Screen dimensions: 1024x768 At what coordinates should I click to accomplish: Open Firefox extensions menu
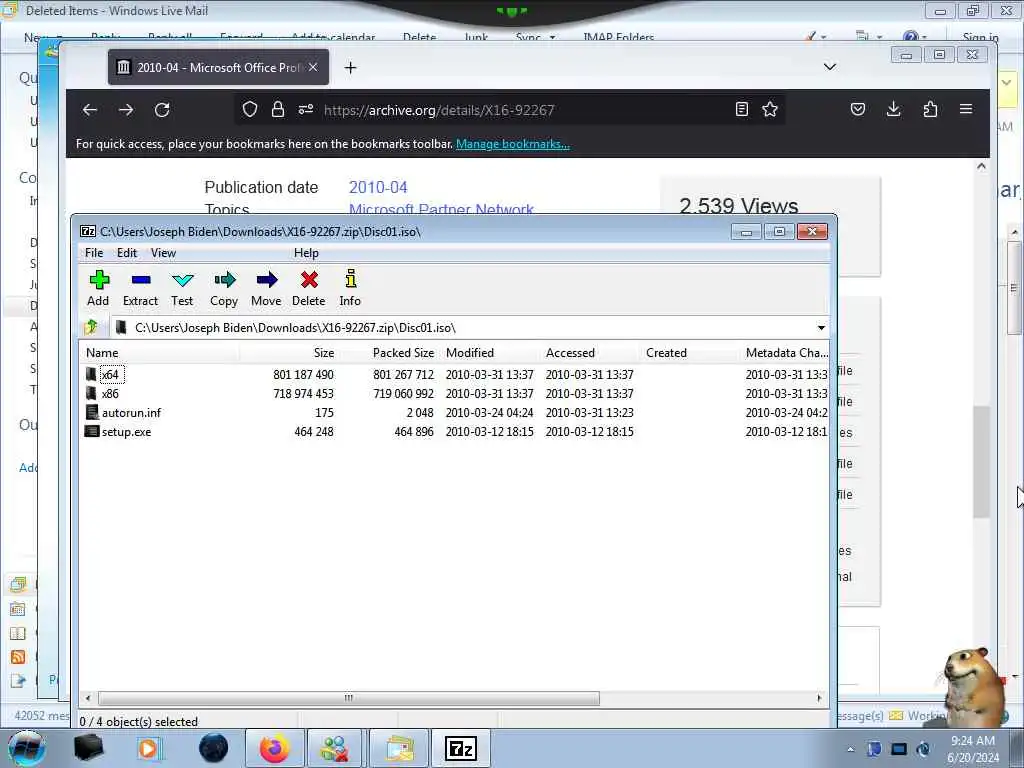click(930, 109)
